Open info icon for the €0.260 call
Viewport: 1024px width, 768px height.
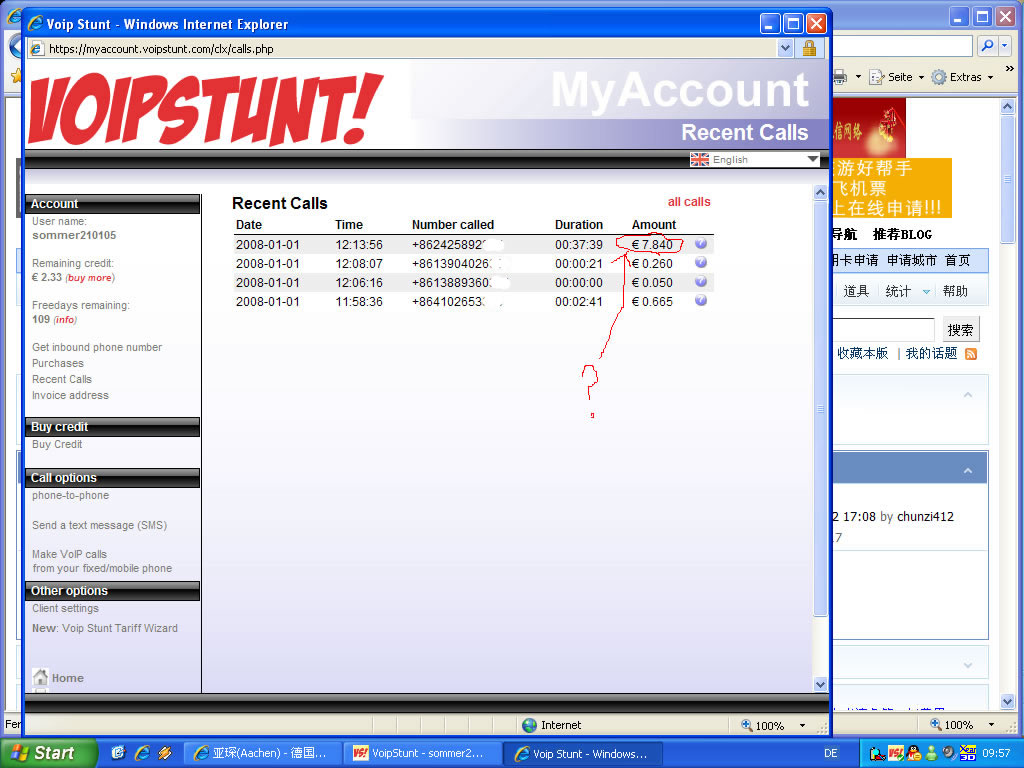[701, 263]
